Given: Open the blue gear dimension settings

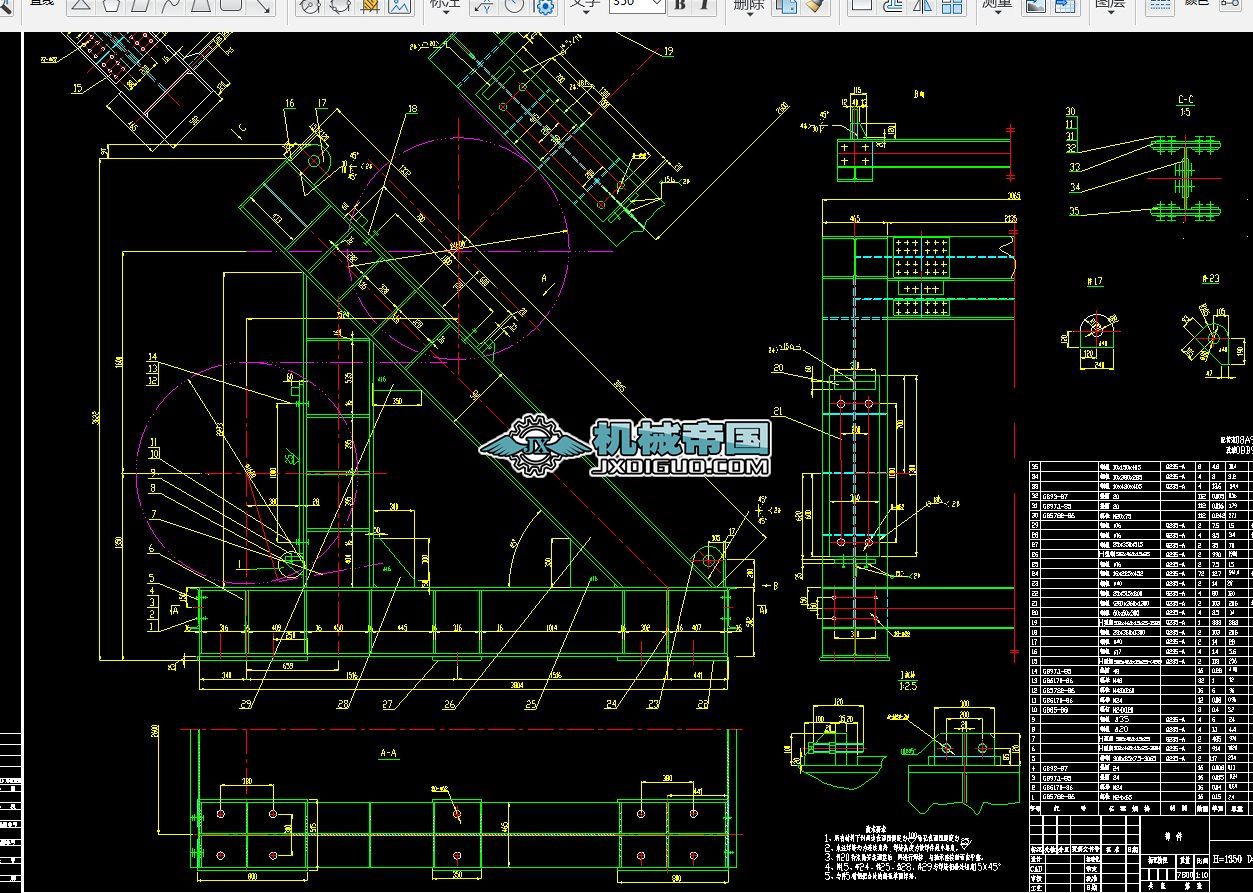Looking at the screenshot, I should (545, 6).
